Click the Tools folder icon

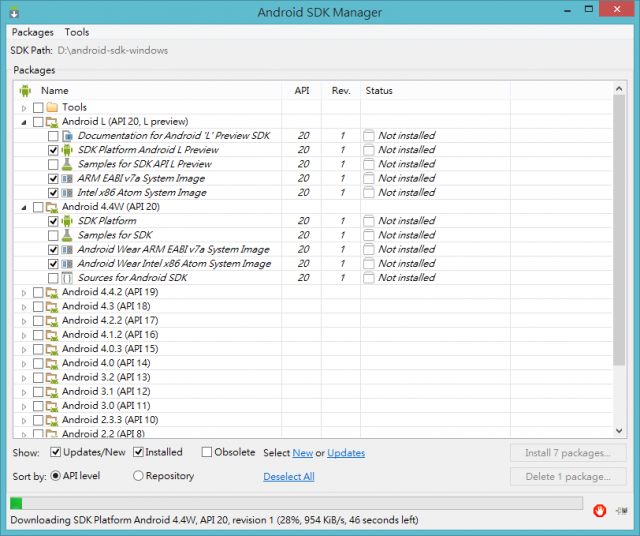[x=52, y=107]
